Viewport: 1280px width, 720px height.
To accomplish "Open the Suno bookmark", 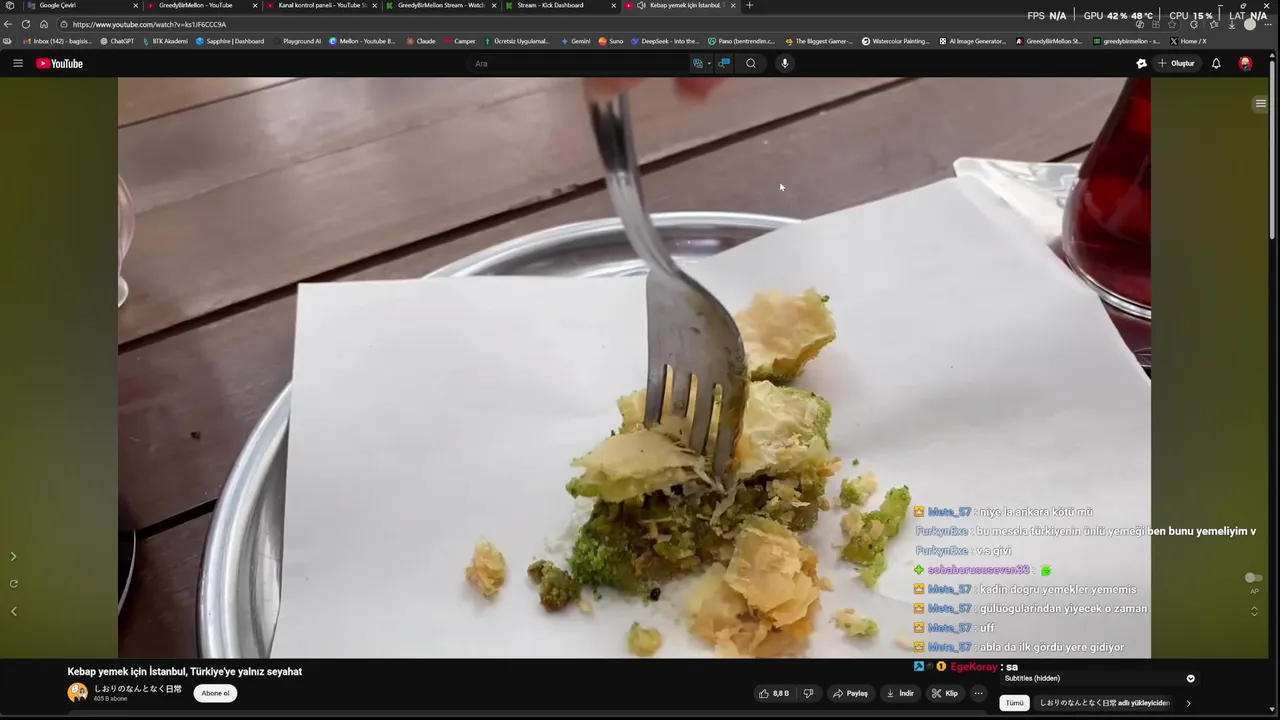I will [611, 41].
